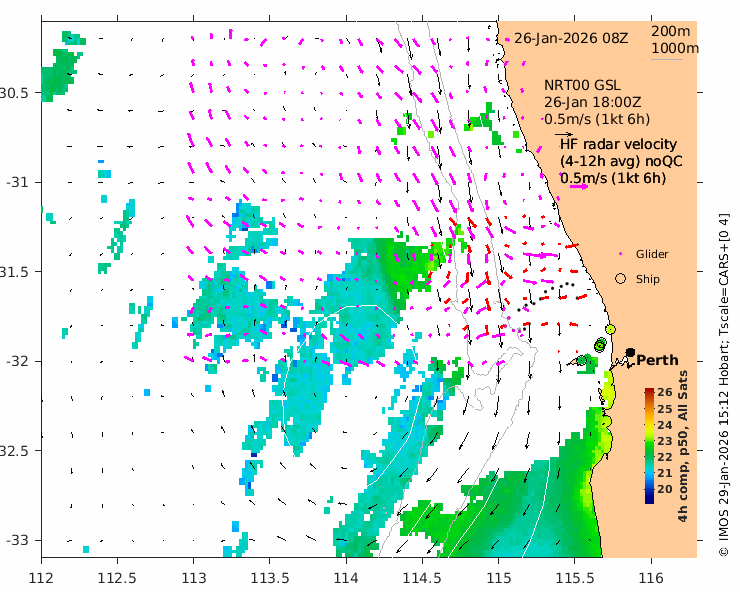This screenshot has width=740, height=592.
Task: Select the 22 value on the colorbar
Action: [664, 457]
